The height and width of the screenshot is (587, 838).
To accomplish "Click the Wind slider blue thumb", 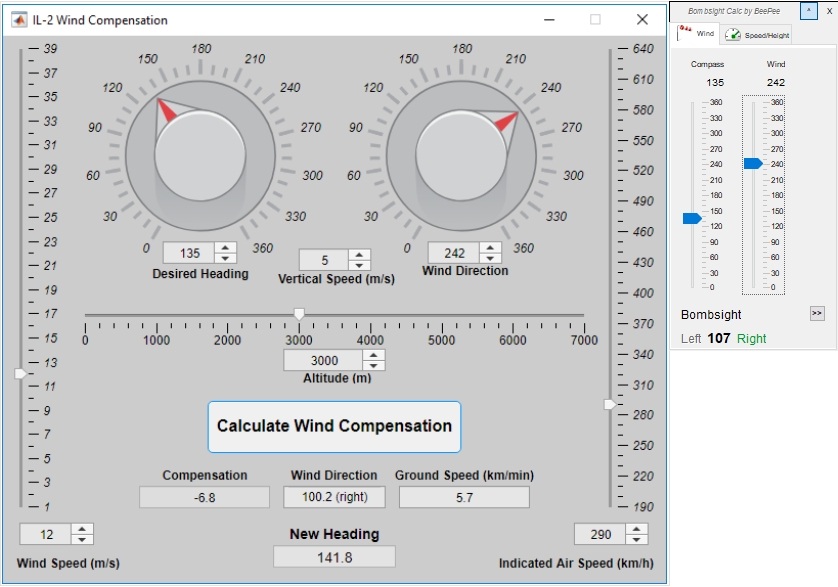I will (x=753, y=164).
